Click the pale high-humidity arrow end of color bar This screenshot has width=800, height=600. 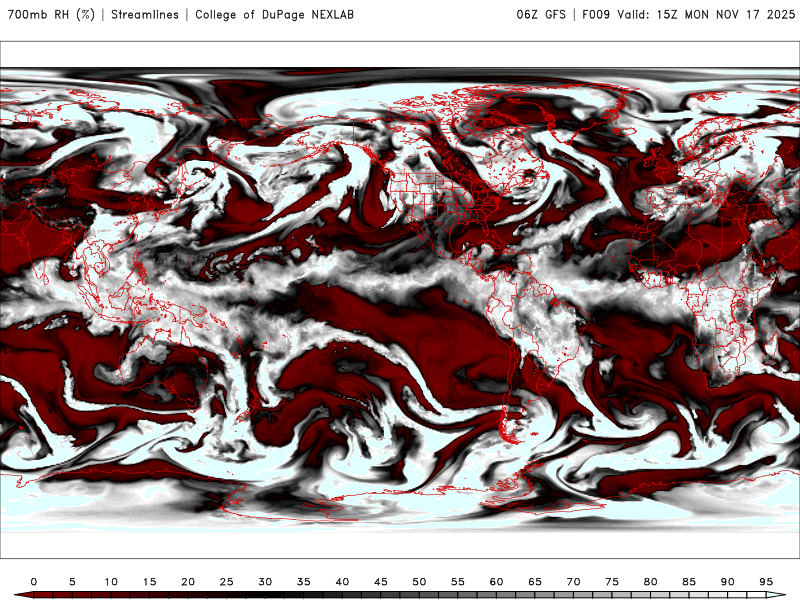tap(777, 596)
